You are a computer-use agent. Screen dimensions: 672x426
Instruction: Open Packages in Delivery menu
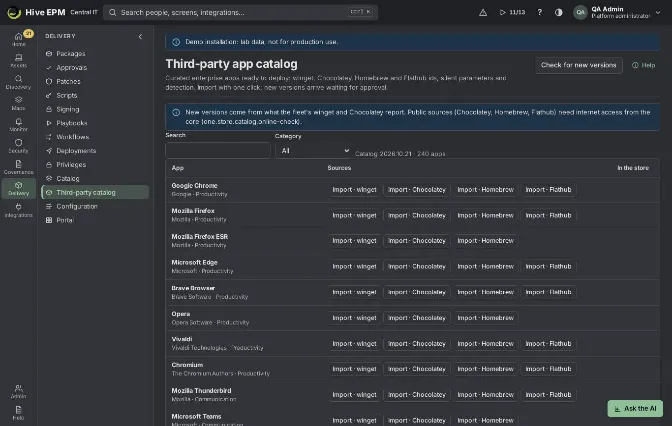(x=95, y=54)
